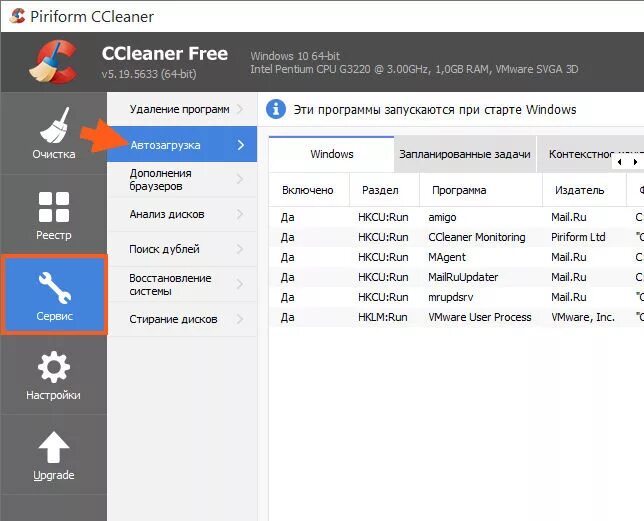The height and width of the screenshot is (521, 644).
Task: Click Mail.Ru publisher in MAgent row
Action: (x=568, y=257)
